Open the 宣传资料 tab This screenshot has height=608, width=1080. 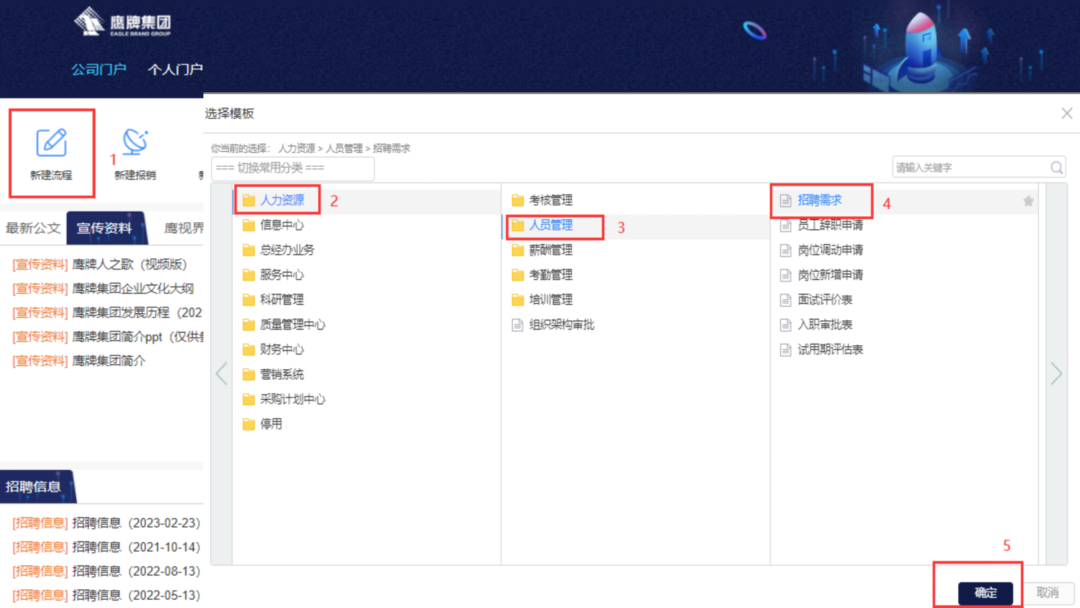point(105,228)
